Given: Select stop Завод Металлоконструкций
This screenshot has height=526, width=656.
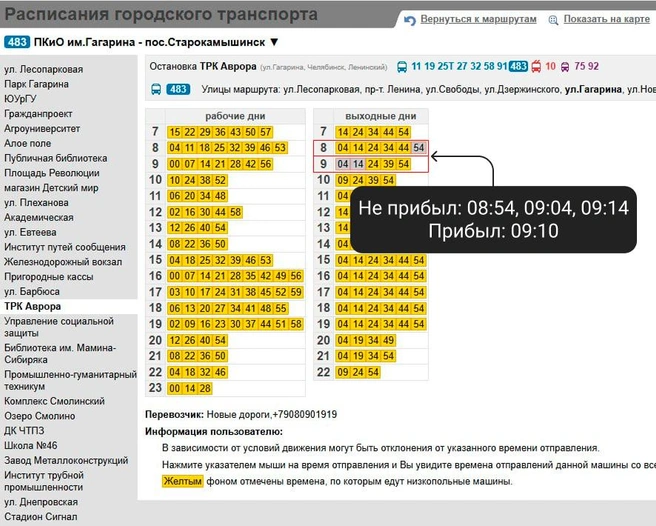Looking at the screenshot, I should [x=66, y=460].
